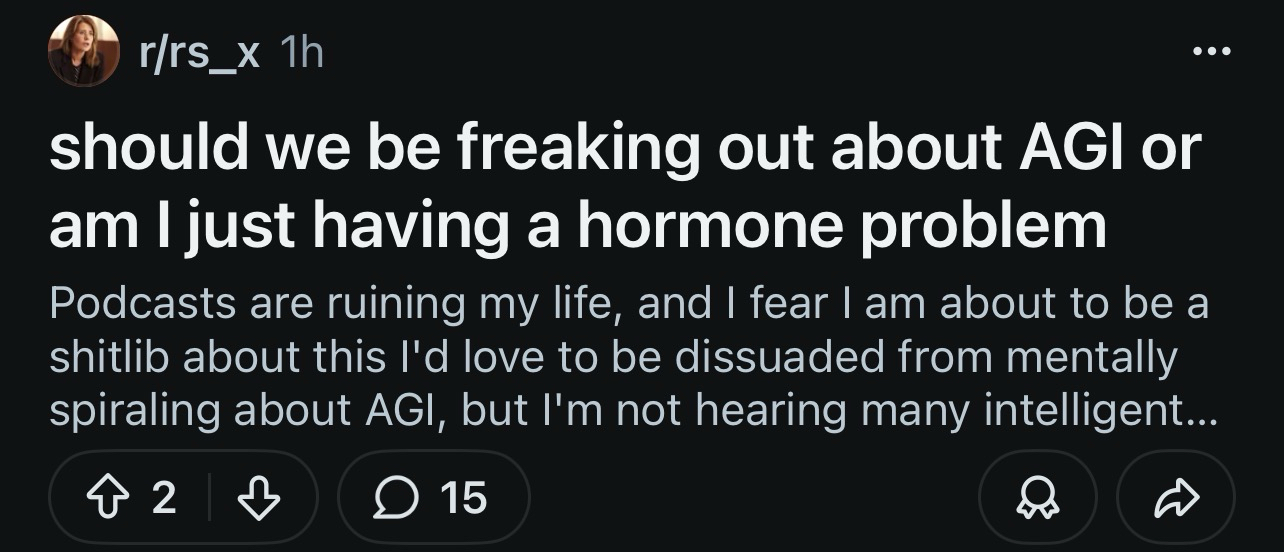Give an award using the award icon
This screenshot has width=1284, height=552.
tap(1038, 497)
